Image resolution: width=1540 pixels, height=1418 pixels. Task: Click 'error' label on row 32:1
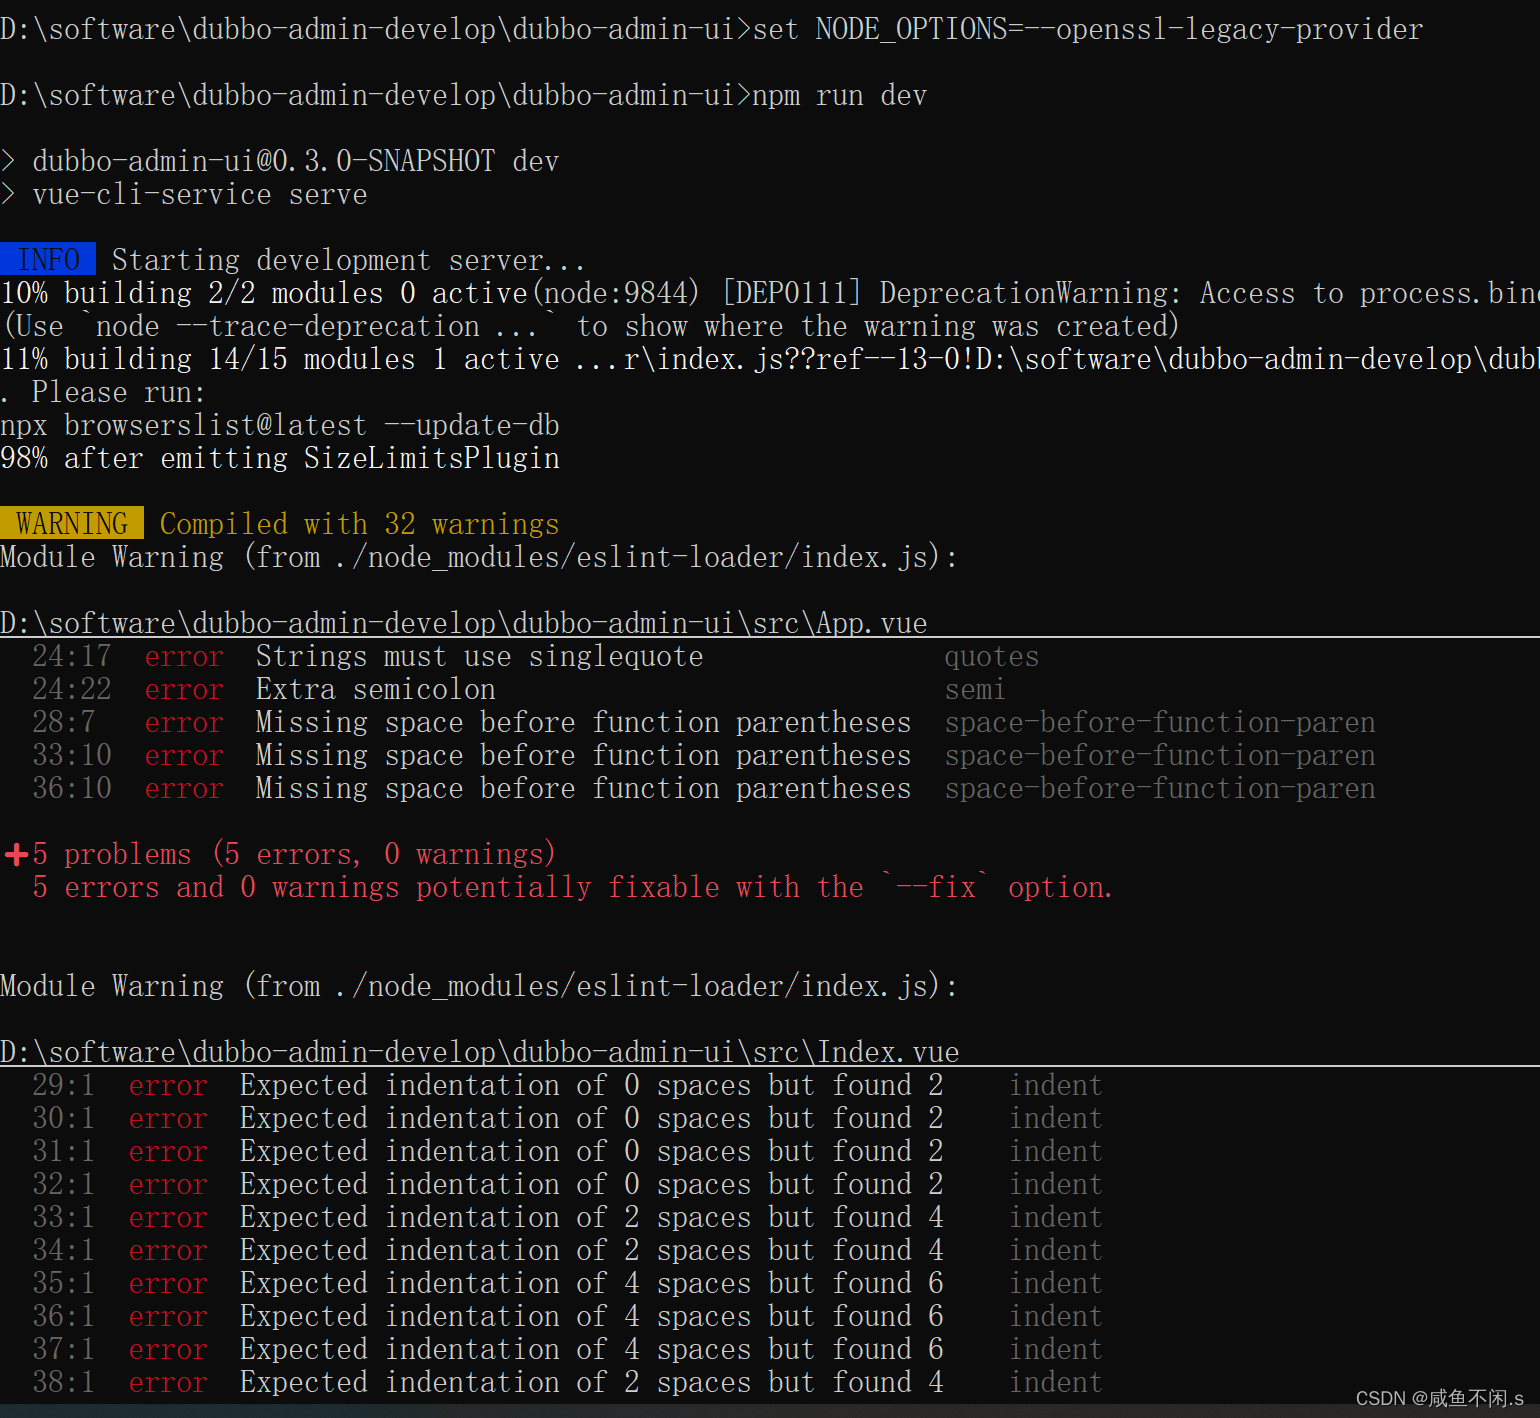click(x=168, y=1184)
